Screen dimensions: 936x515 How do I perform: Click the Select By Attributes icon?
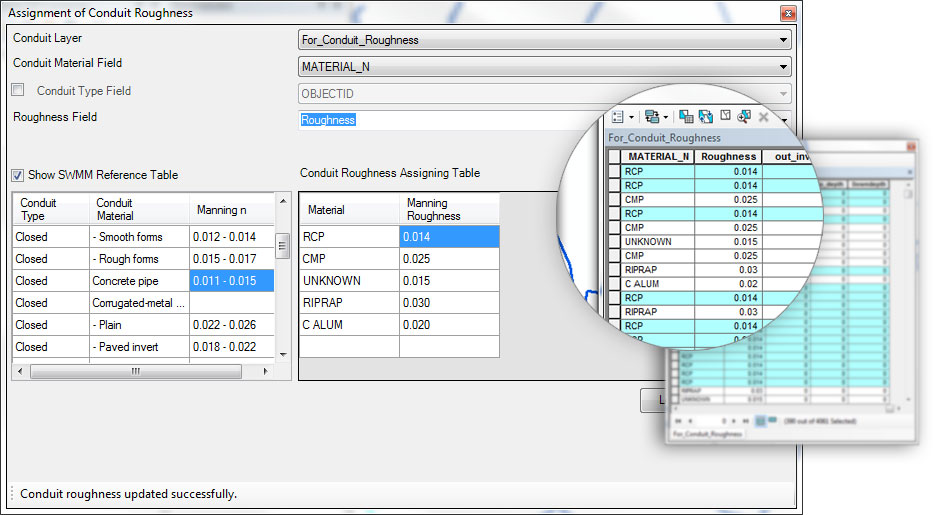click(x=685, y=117)
